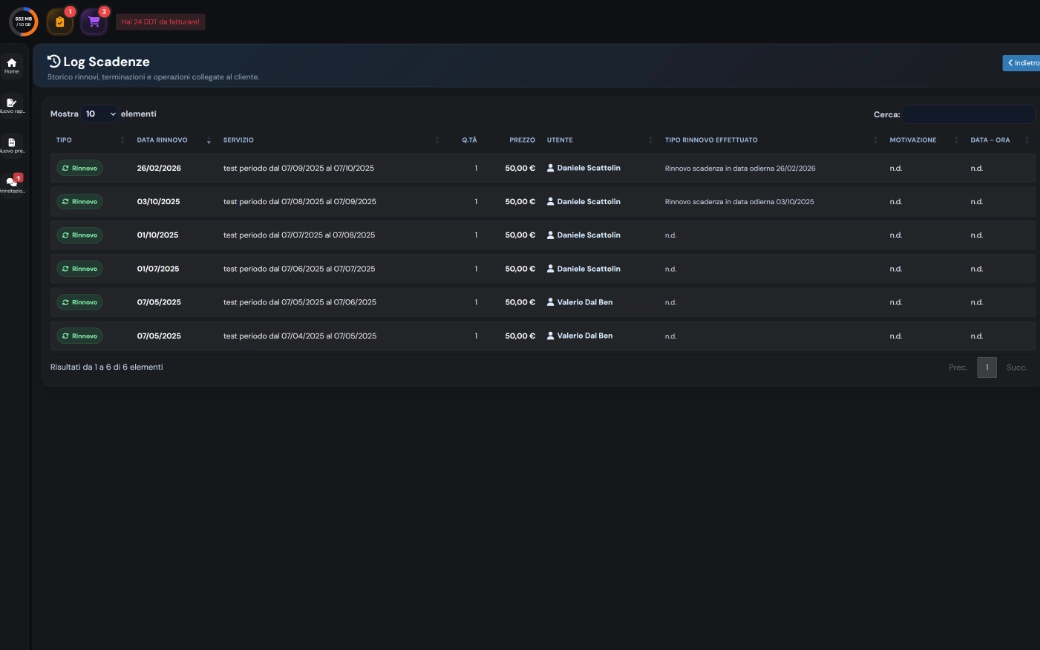Go to the next page with Succ.
The width and height of the screenshot is (1040, 650).
click(1017, 367)
